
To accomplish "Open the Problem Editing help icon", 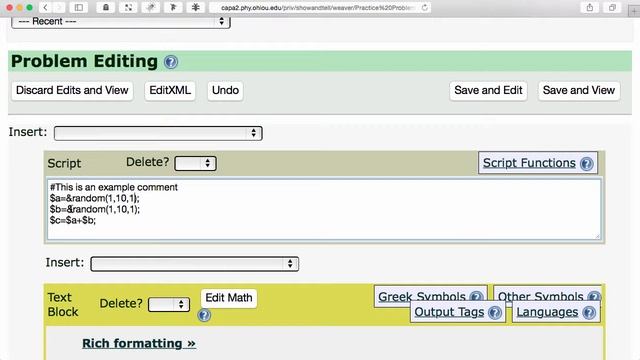I will click(171, 62).
